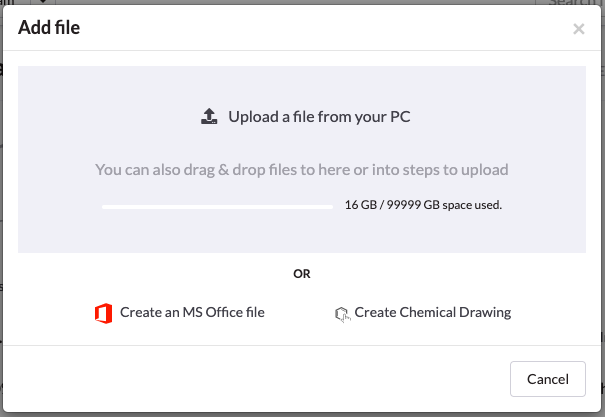
Task: Click the chemical hexagon drawing icon
Action: [342, 314]
